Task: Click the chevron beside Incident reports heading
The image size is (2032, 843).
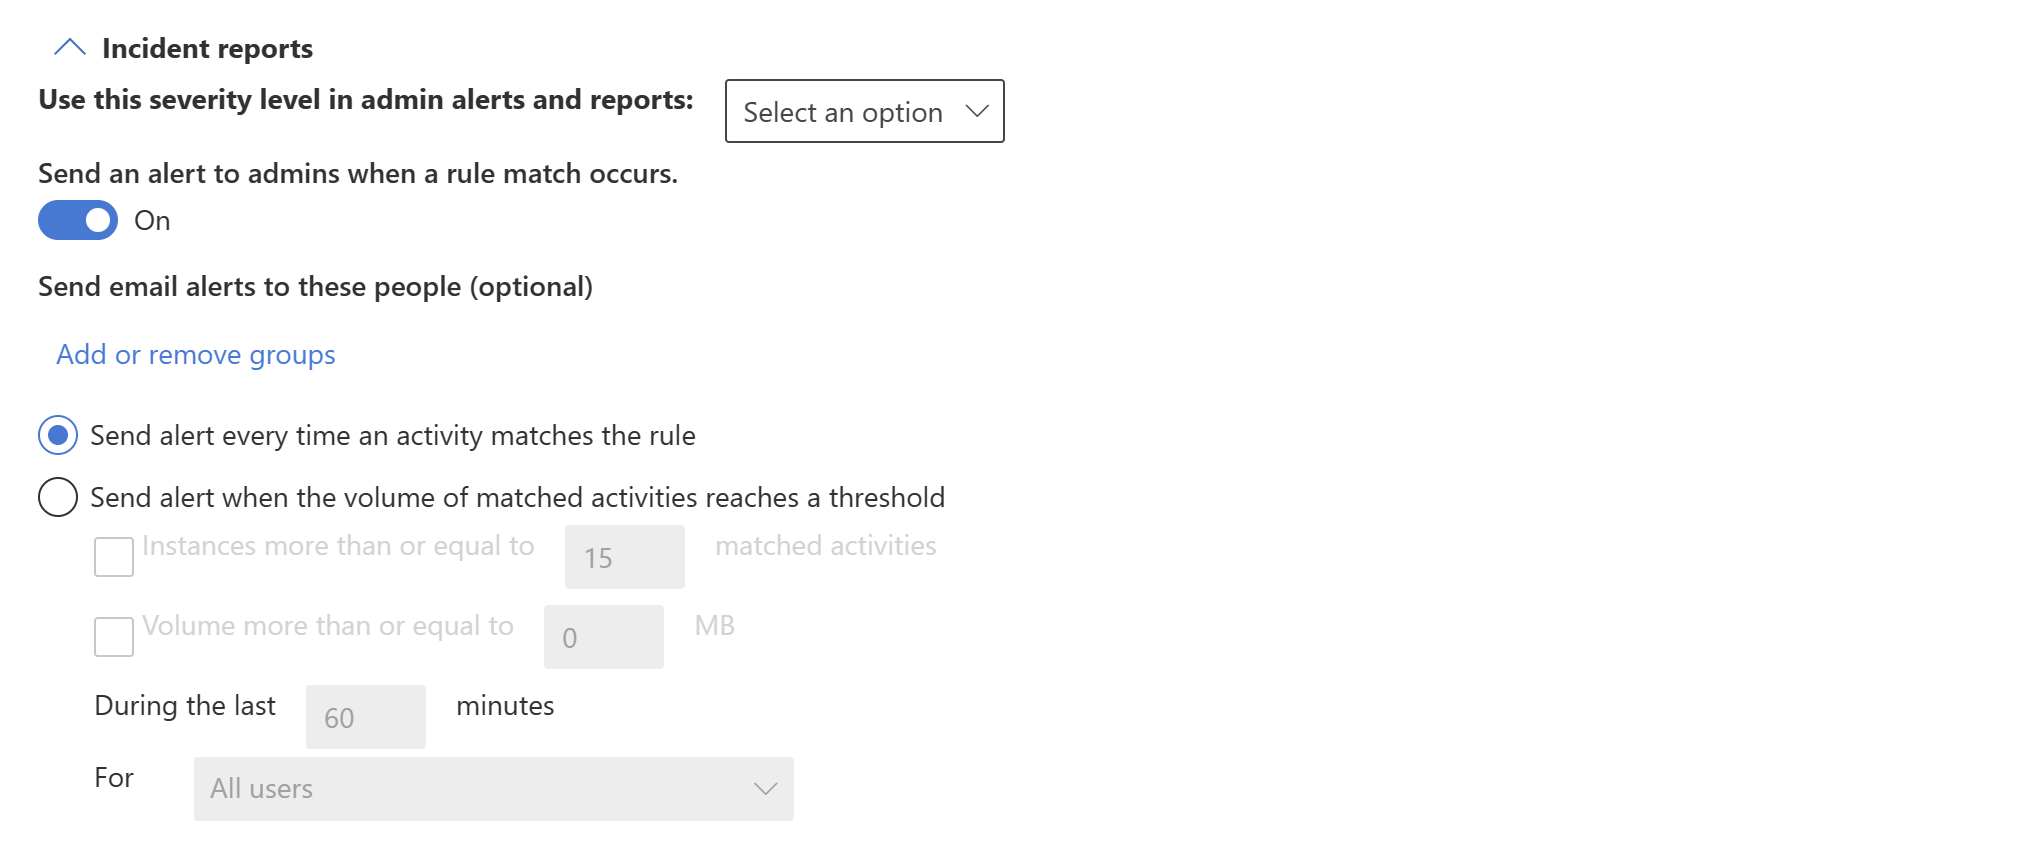Action: coord(69,46)
